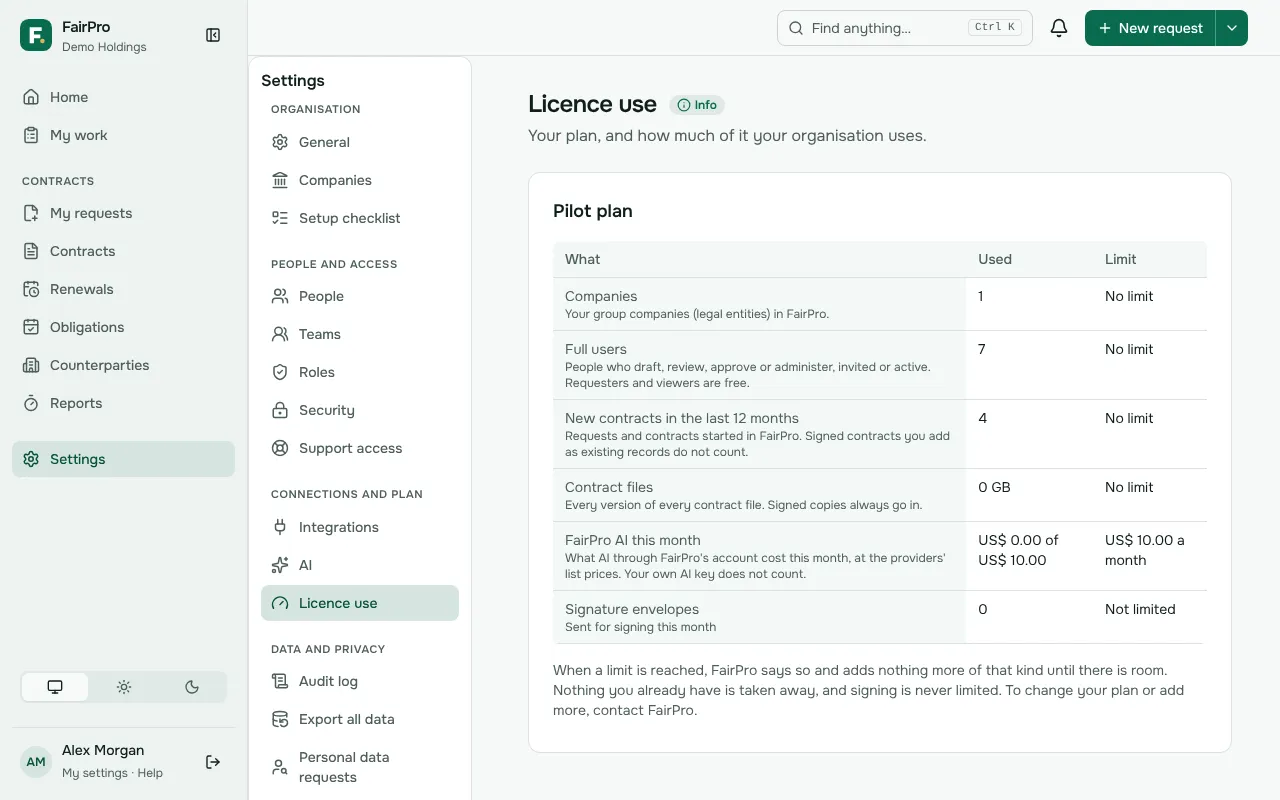
Task: Open the Audit log
Action: point(360,681)
